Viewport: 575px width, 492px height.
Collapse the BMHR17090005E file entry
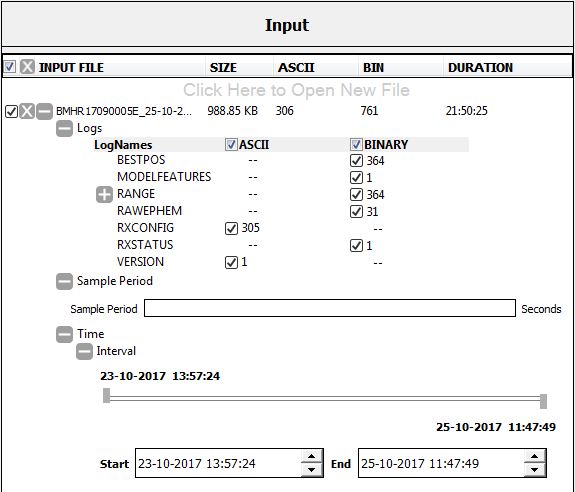click(x=44, y=111)
